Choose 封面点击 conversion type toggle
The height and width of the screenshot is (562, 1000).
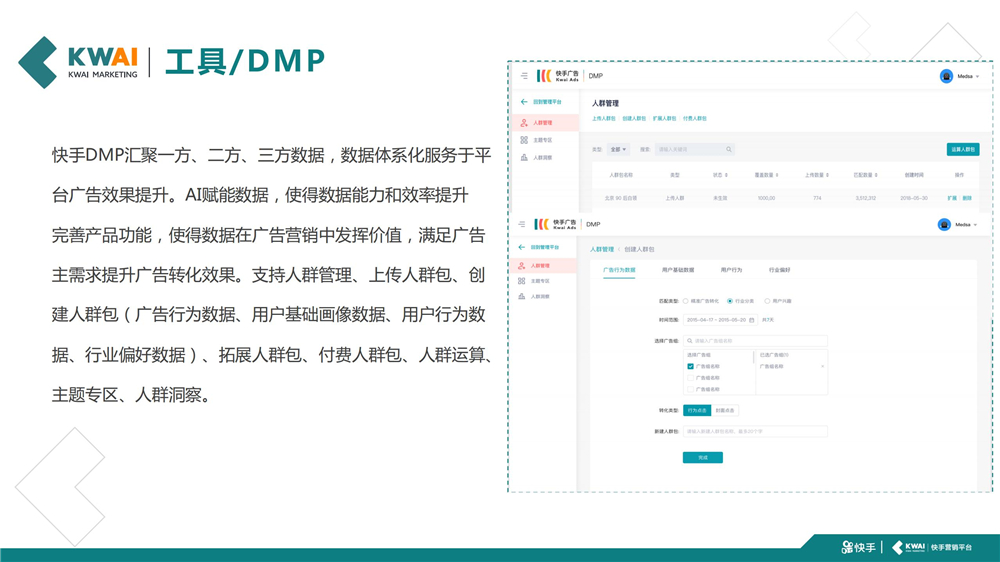[724, 410]
